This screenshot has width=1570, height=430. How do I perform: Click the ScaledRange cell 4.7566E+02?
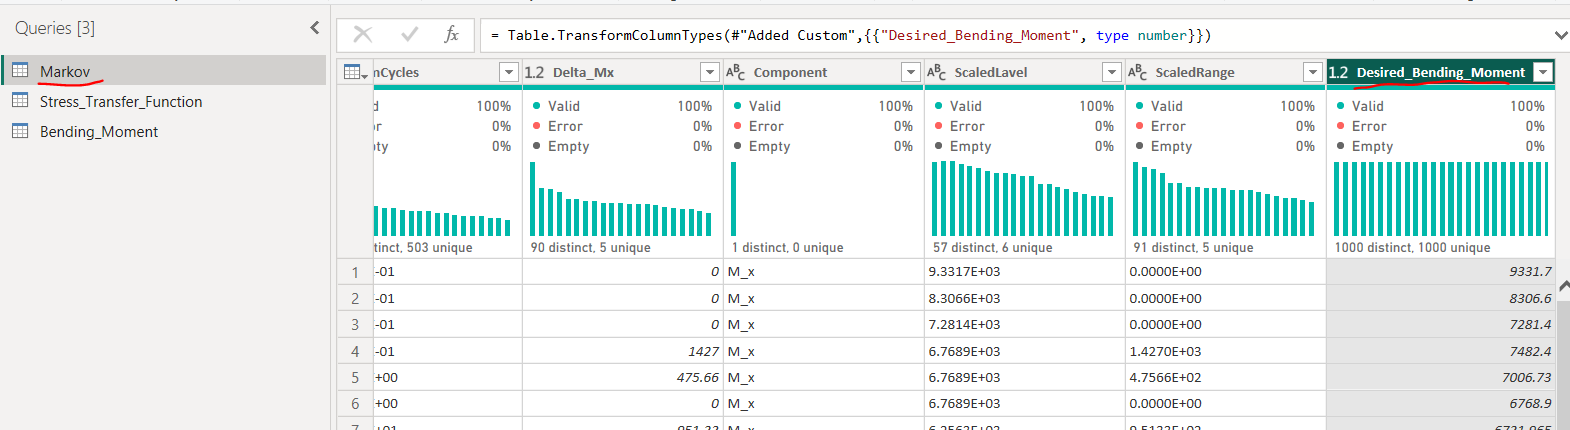[x=1225, y=377]
